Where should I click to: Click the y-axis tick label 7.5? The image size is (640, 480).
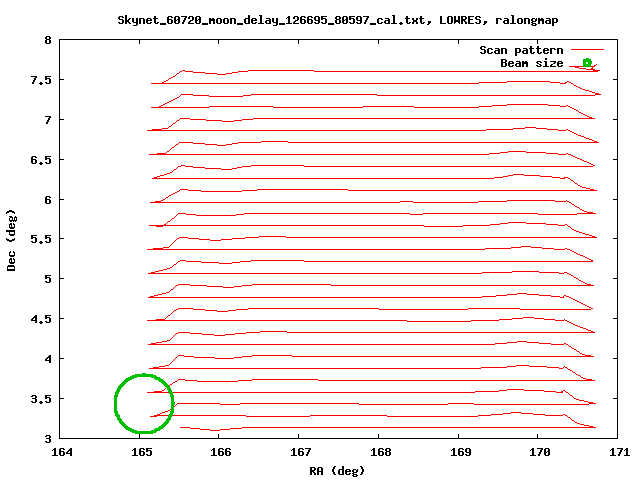click(41, 80)
